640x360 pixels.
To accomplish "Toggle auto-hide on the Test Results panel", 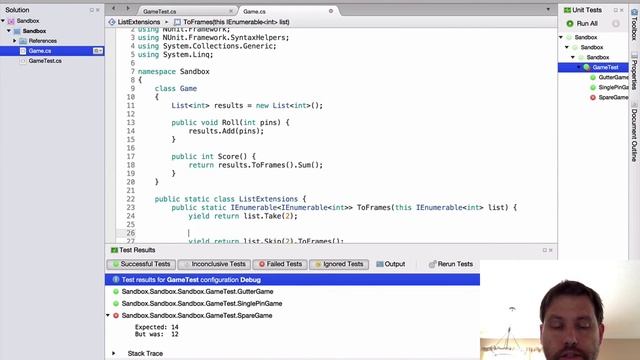I will coord(544,250).
